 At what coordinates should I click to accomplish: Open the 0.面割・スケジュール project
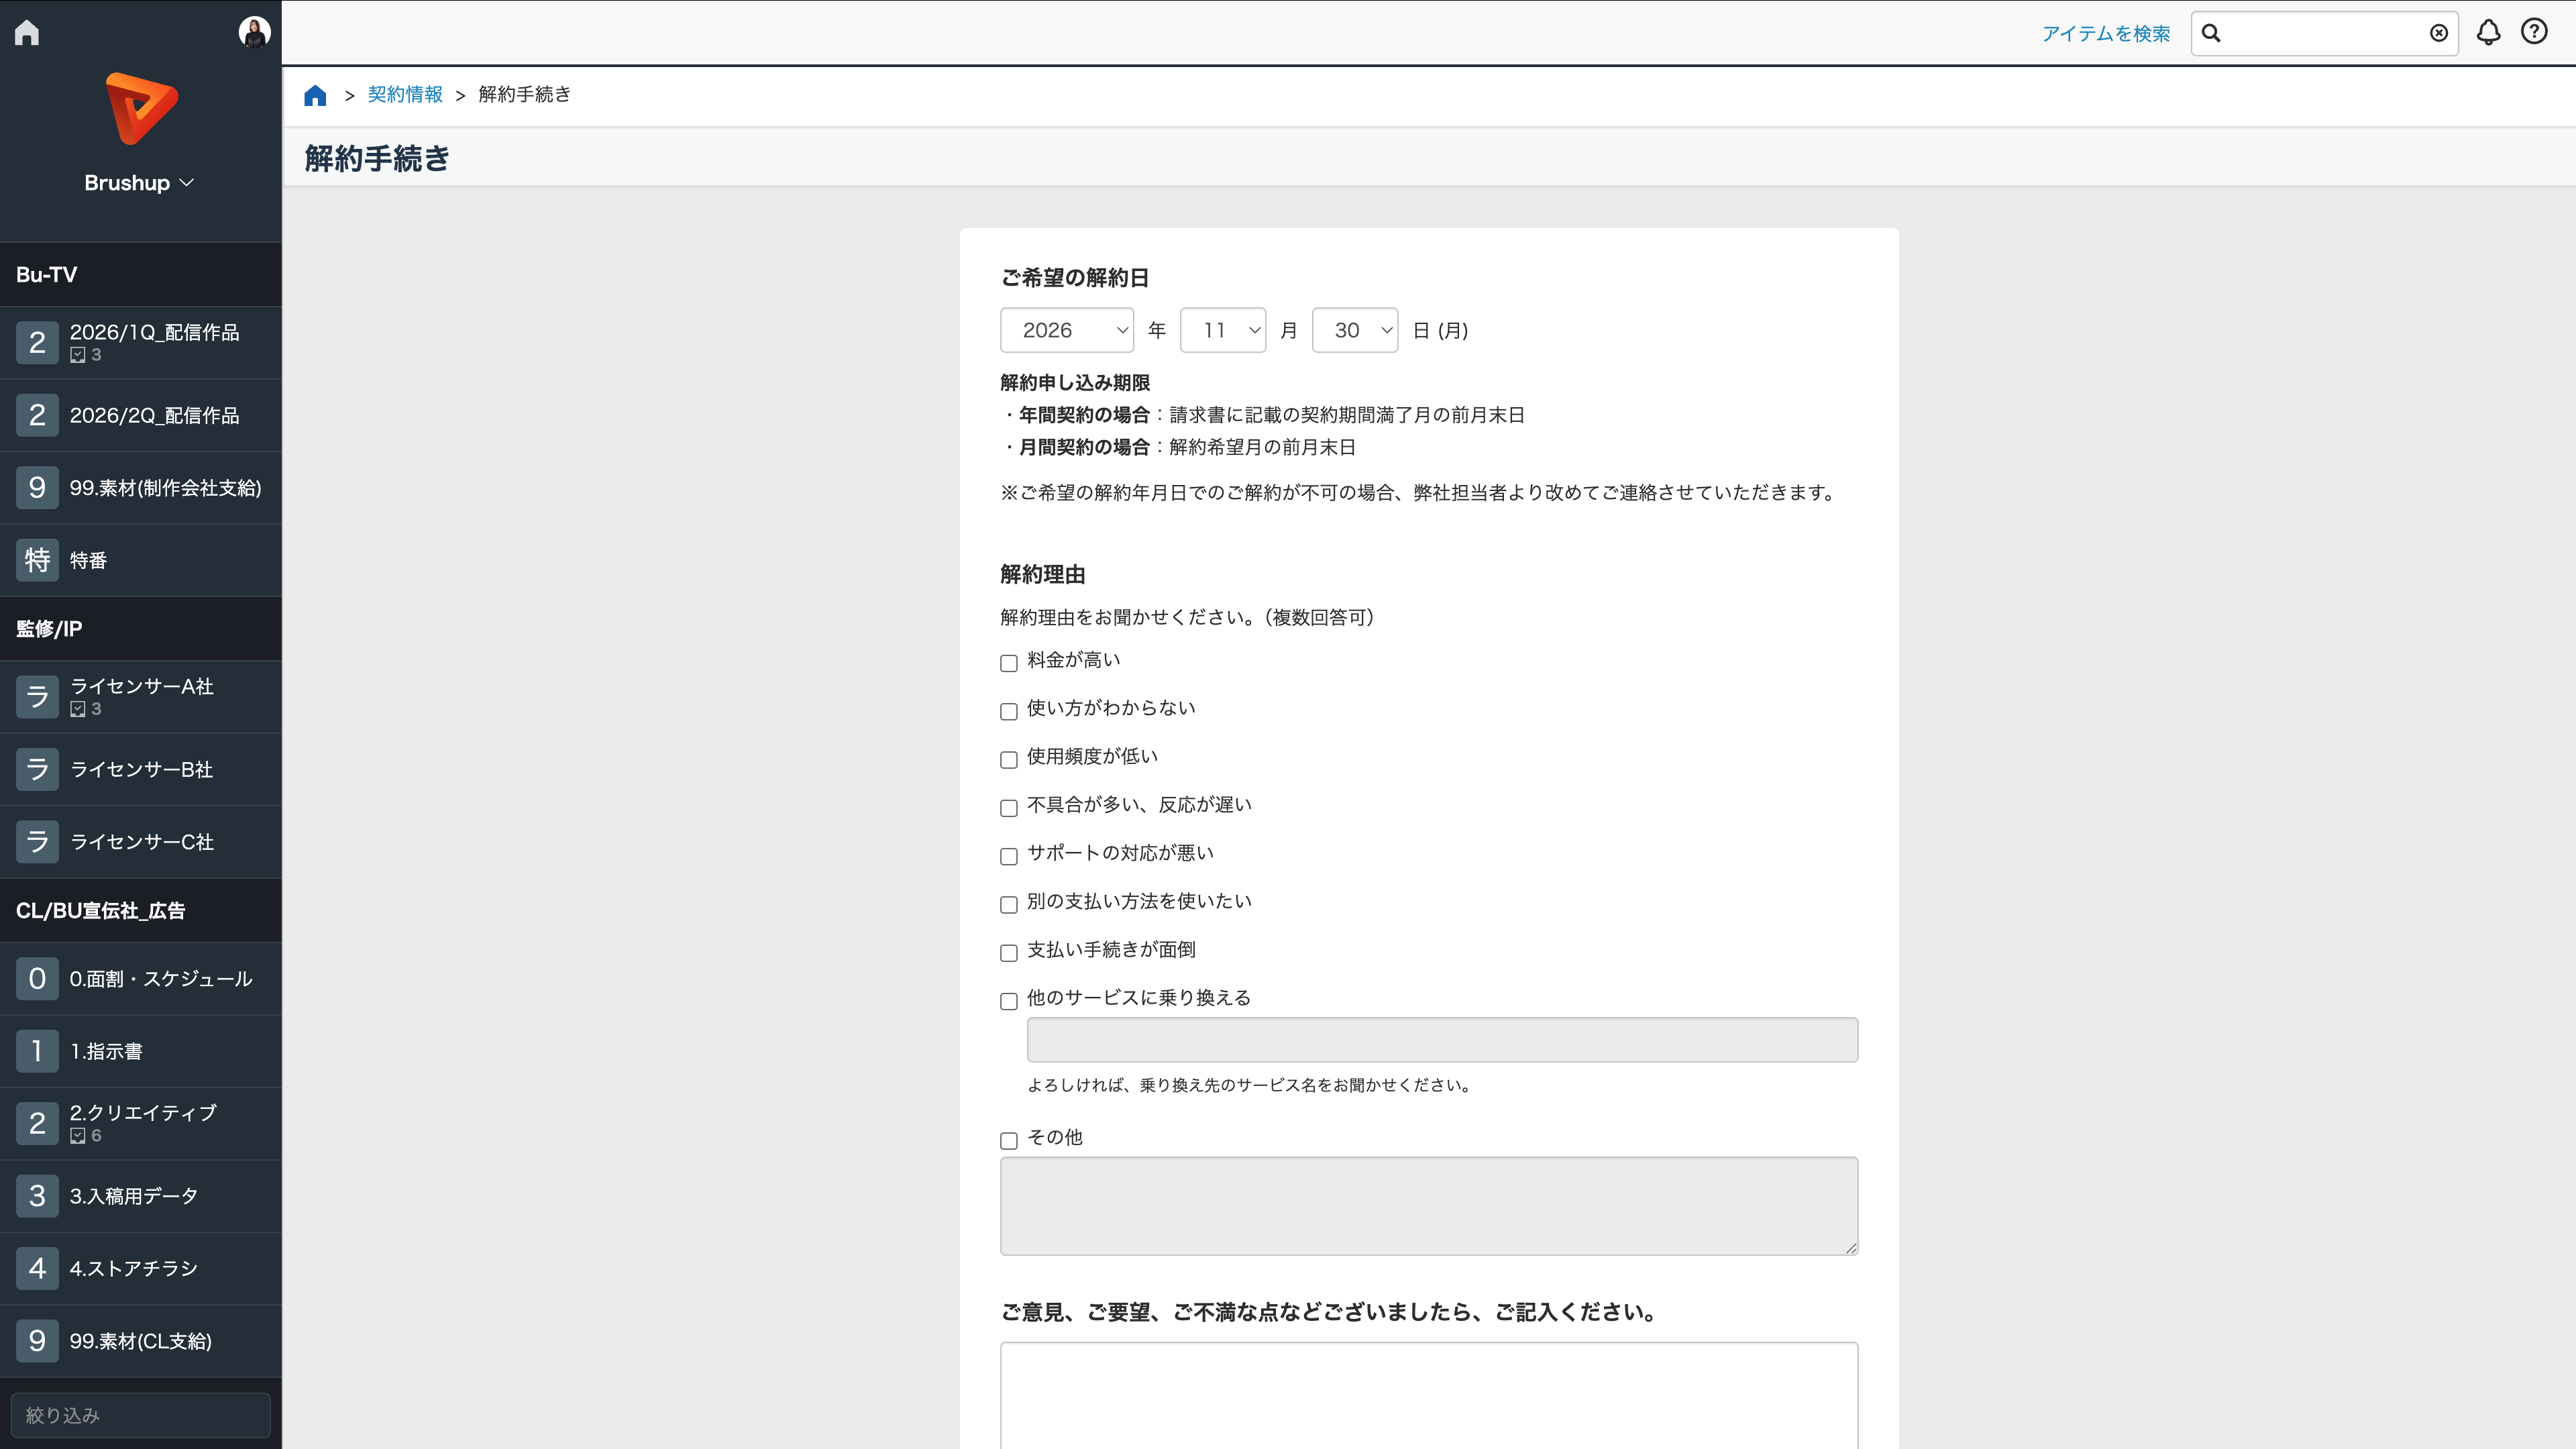pos(141,979)
